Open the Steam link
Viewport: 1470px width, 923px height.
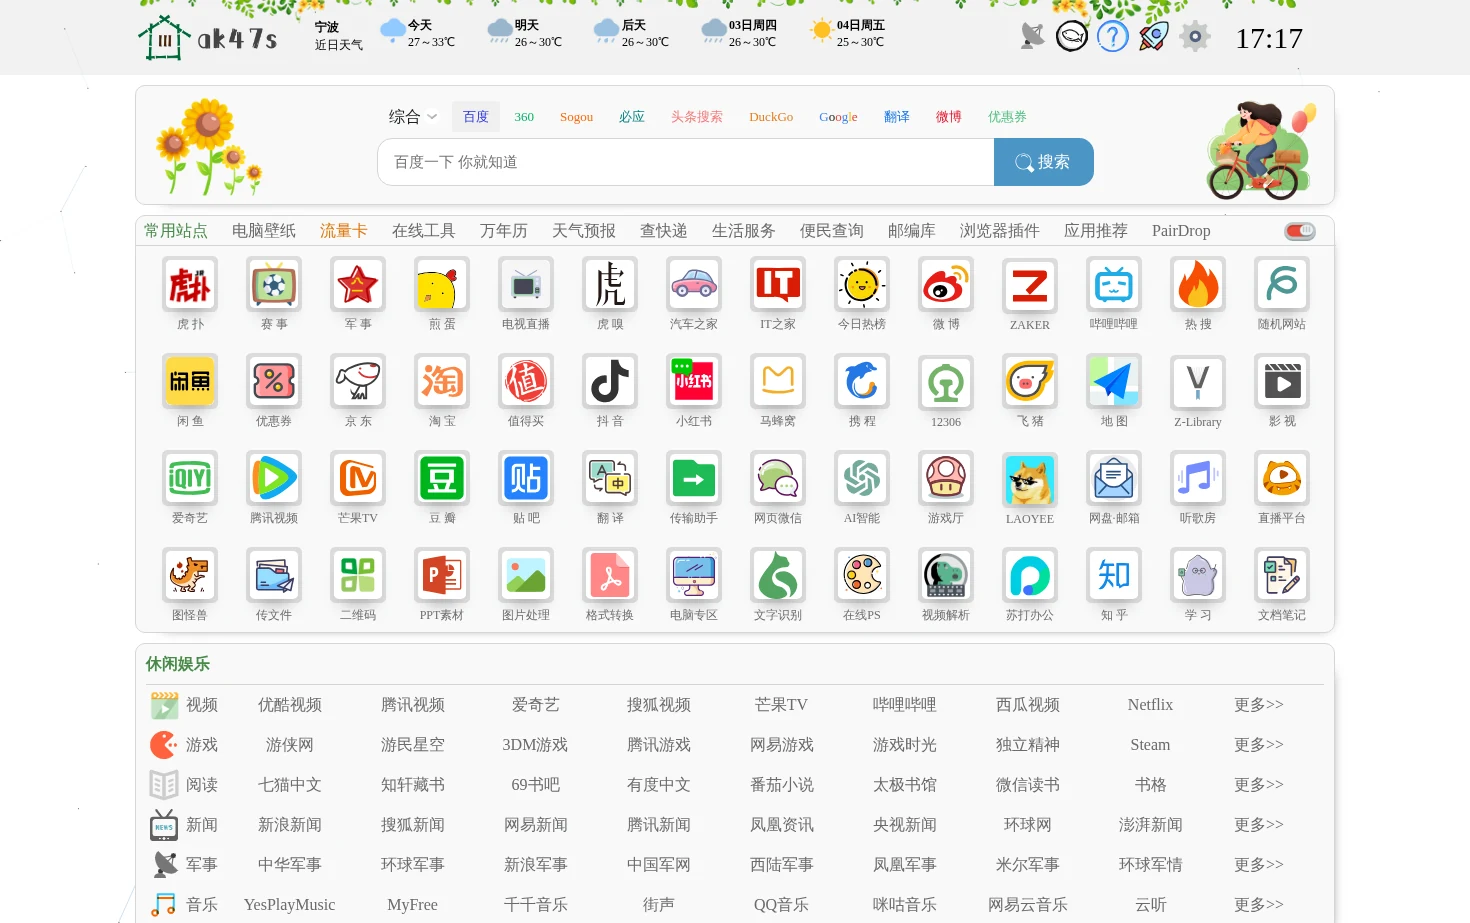click(x=1150, y=745)
